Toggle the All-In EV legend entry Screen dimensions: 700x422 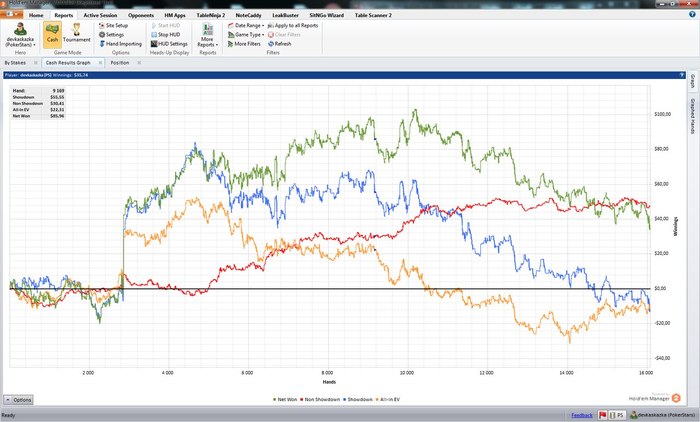(387, 399)
